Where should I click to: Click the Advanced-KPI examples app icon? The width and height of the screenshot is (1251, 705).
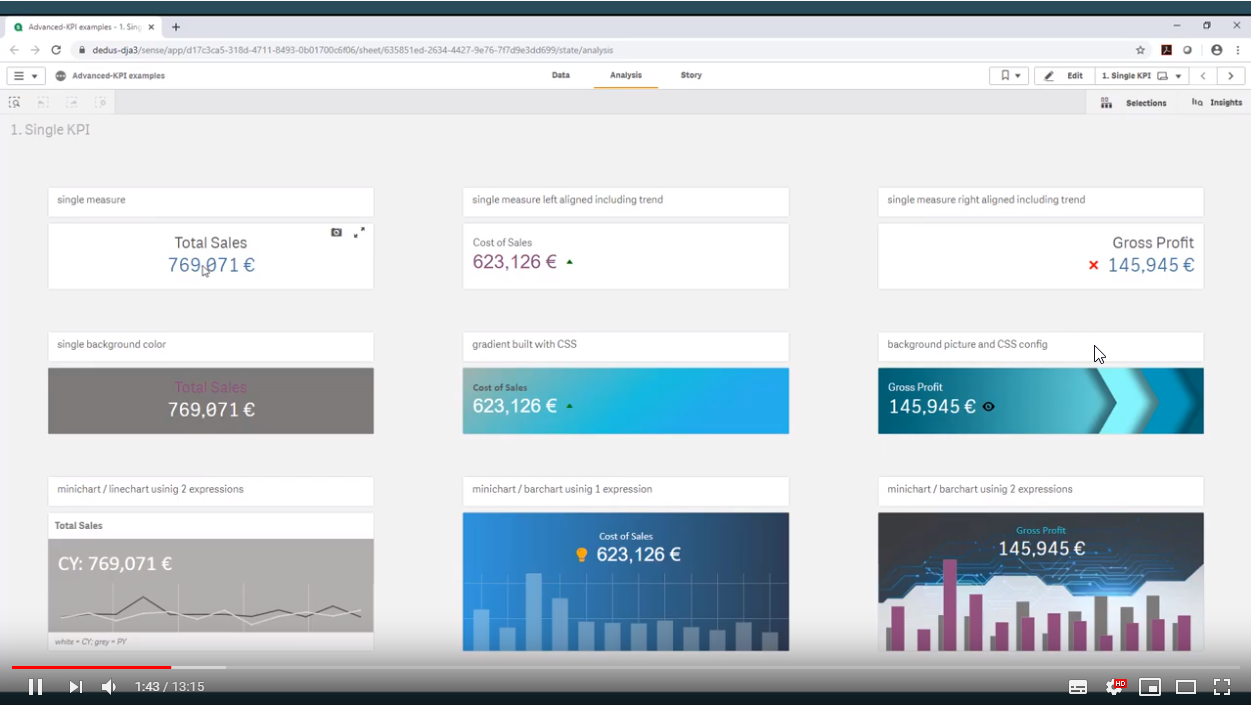click(x=61, y=76)
